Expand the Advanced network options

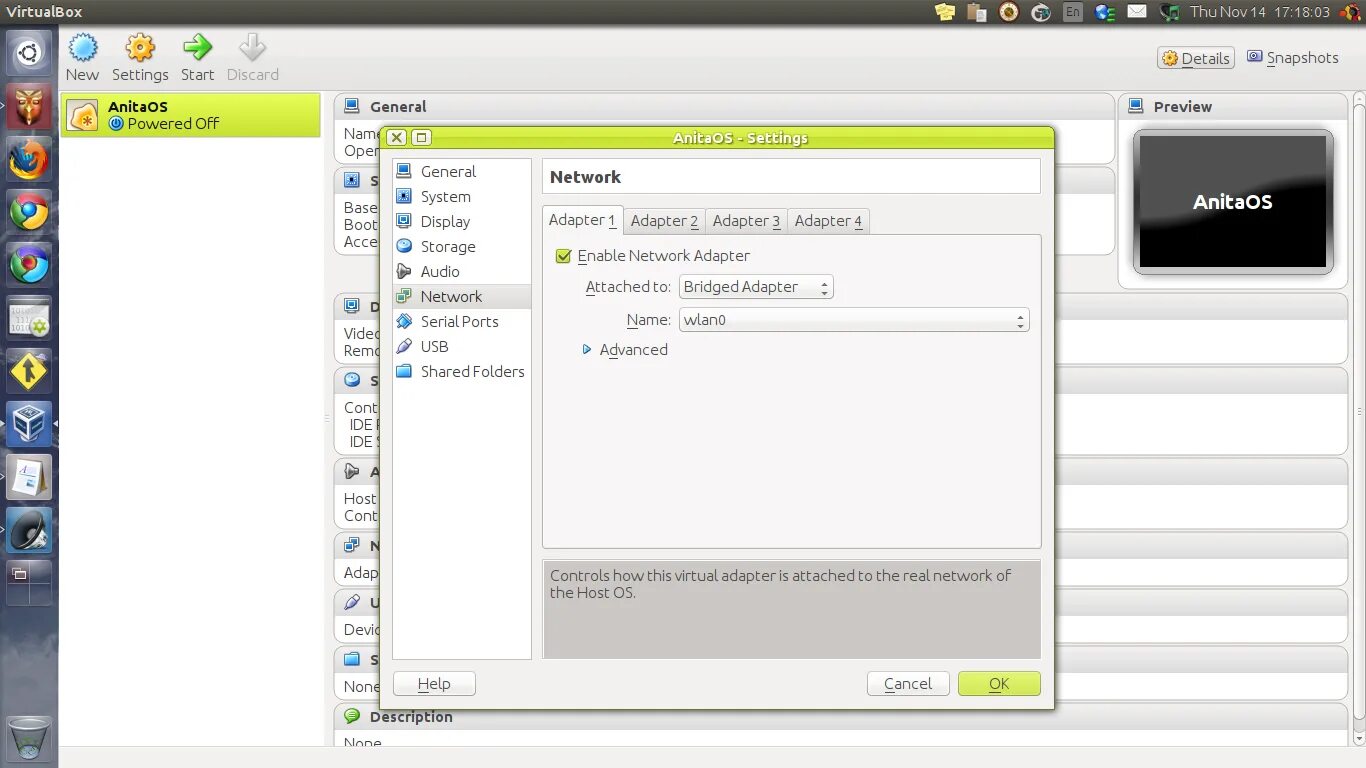coord(587,349)
